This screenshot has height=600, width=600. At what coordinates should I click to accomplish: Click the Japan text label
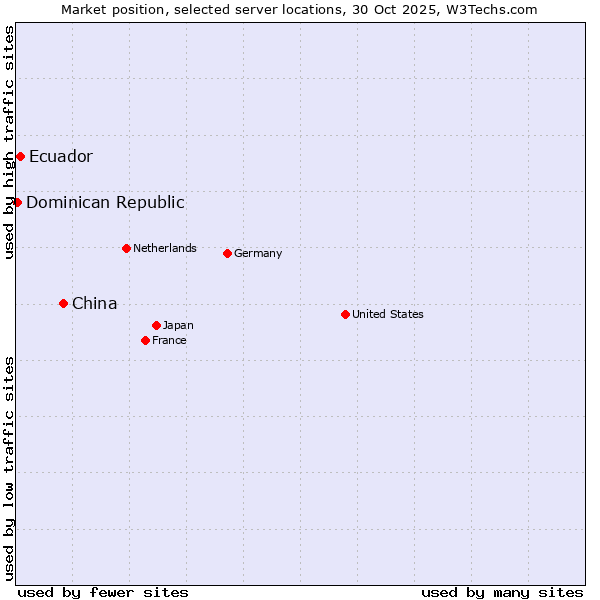[178, 325]
